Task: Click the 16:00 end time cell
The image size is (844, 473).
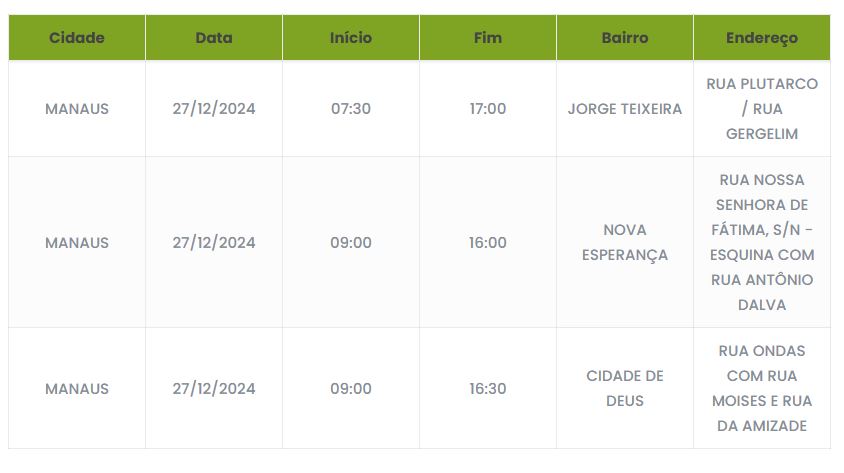Action: 488,243
